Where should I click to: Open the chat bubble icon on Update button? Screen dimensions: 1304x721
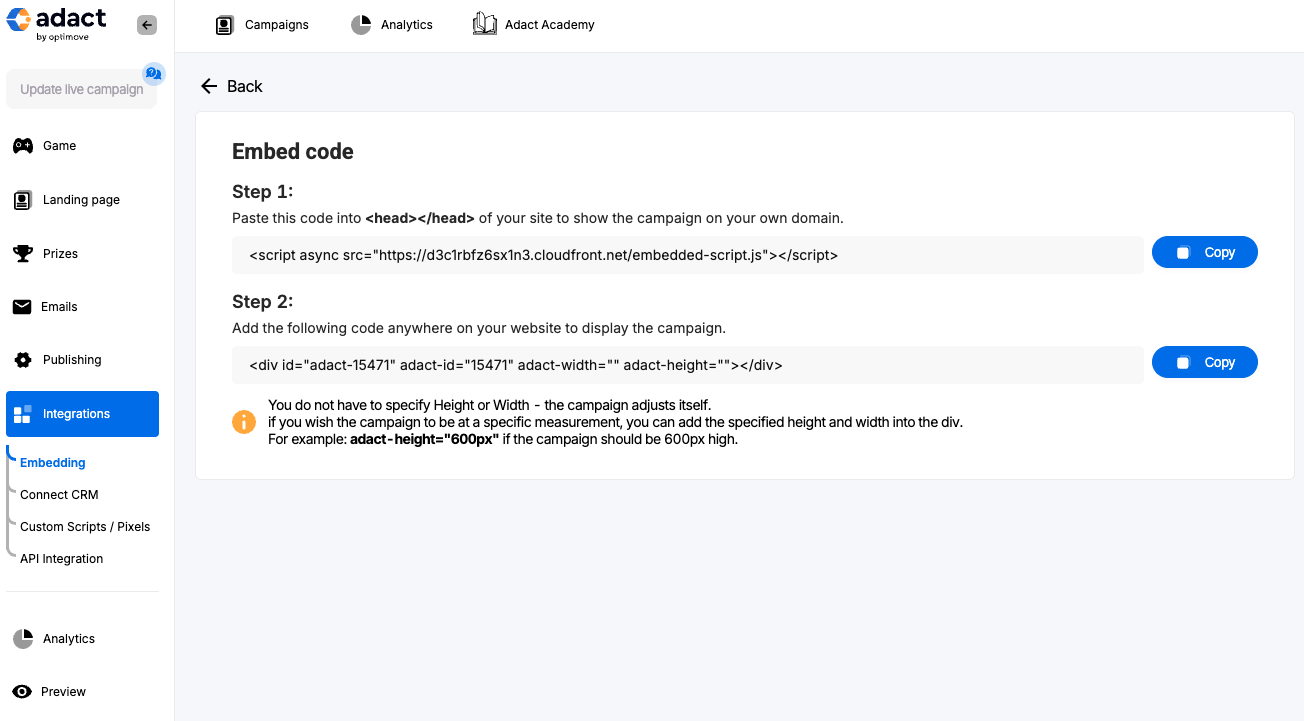coord(153,73)
